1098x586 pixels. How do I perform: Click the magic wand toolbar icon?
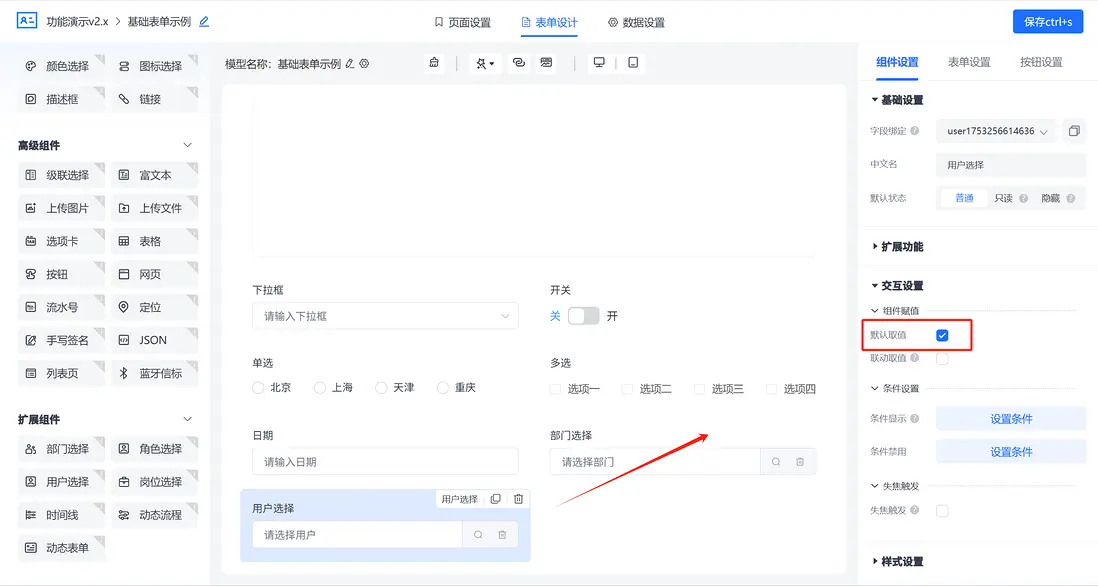pyautogui.click(x=484, y=62)
